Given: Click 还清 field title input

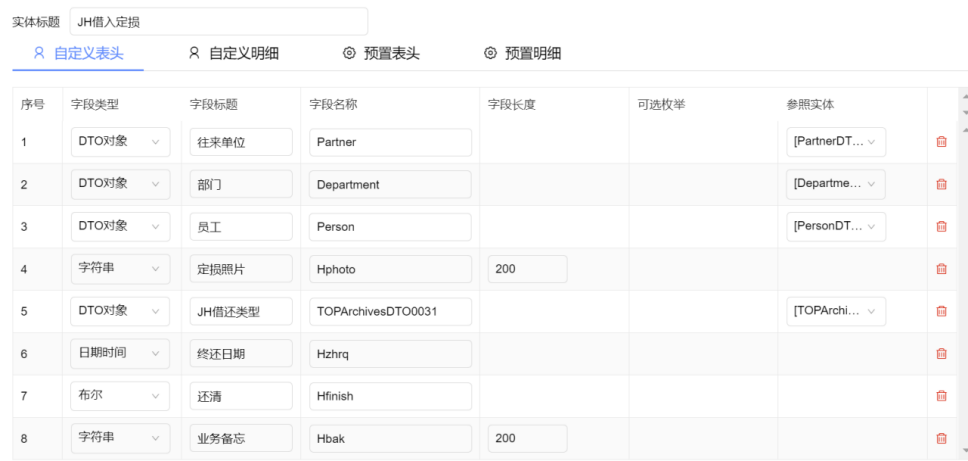Looking at the screenshot, I should coord(241,396).
